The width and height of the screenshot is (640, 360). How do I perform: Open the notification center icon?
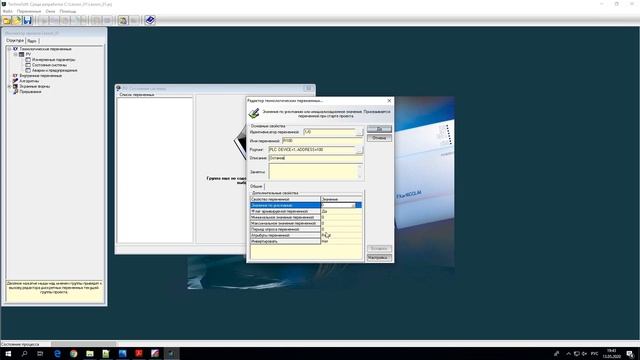pos(630,354)
